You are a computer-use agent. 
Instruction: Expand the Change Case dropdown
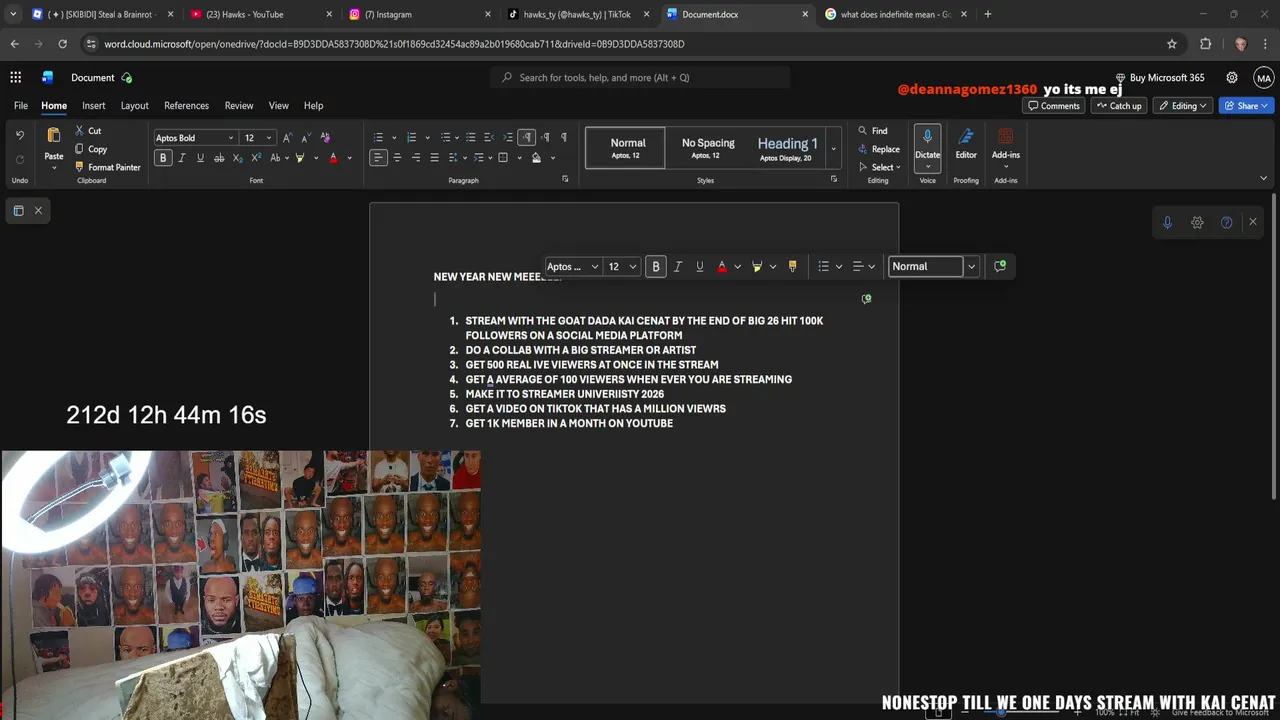pos(287,158)
